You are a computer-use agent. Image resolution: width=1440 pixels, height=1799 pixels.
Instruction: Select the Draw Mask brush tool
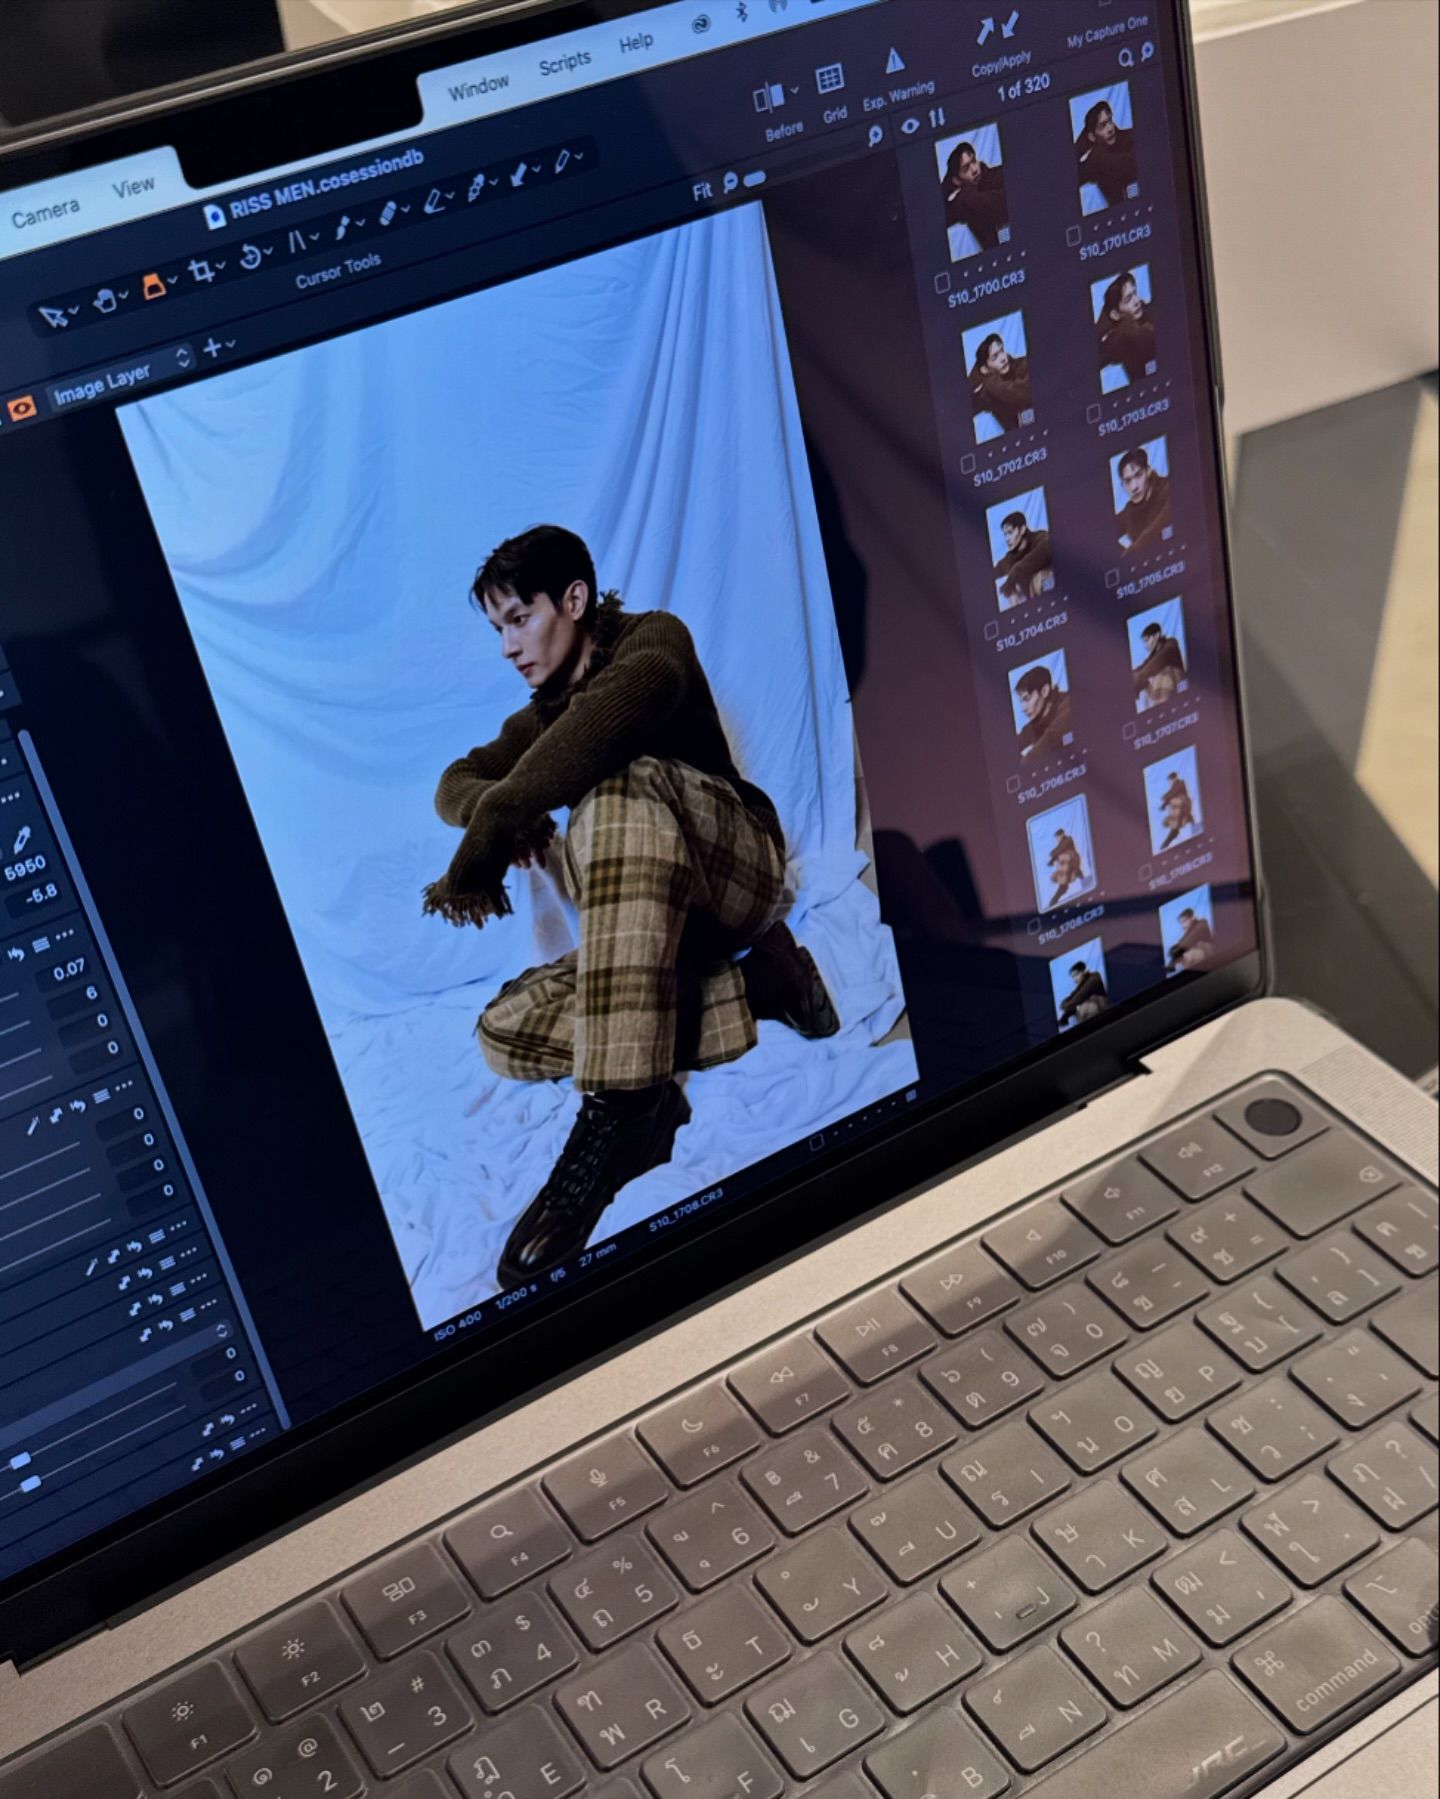click(343, 227)
